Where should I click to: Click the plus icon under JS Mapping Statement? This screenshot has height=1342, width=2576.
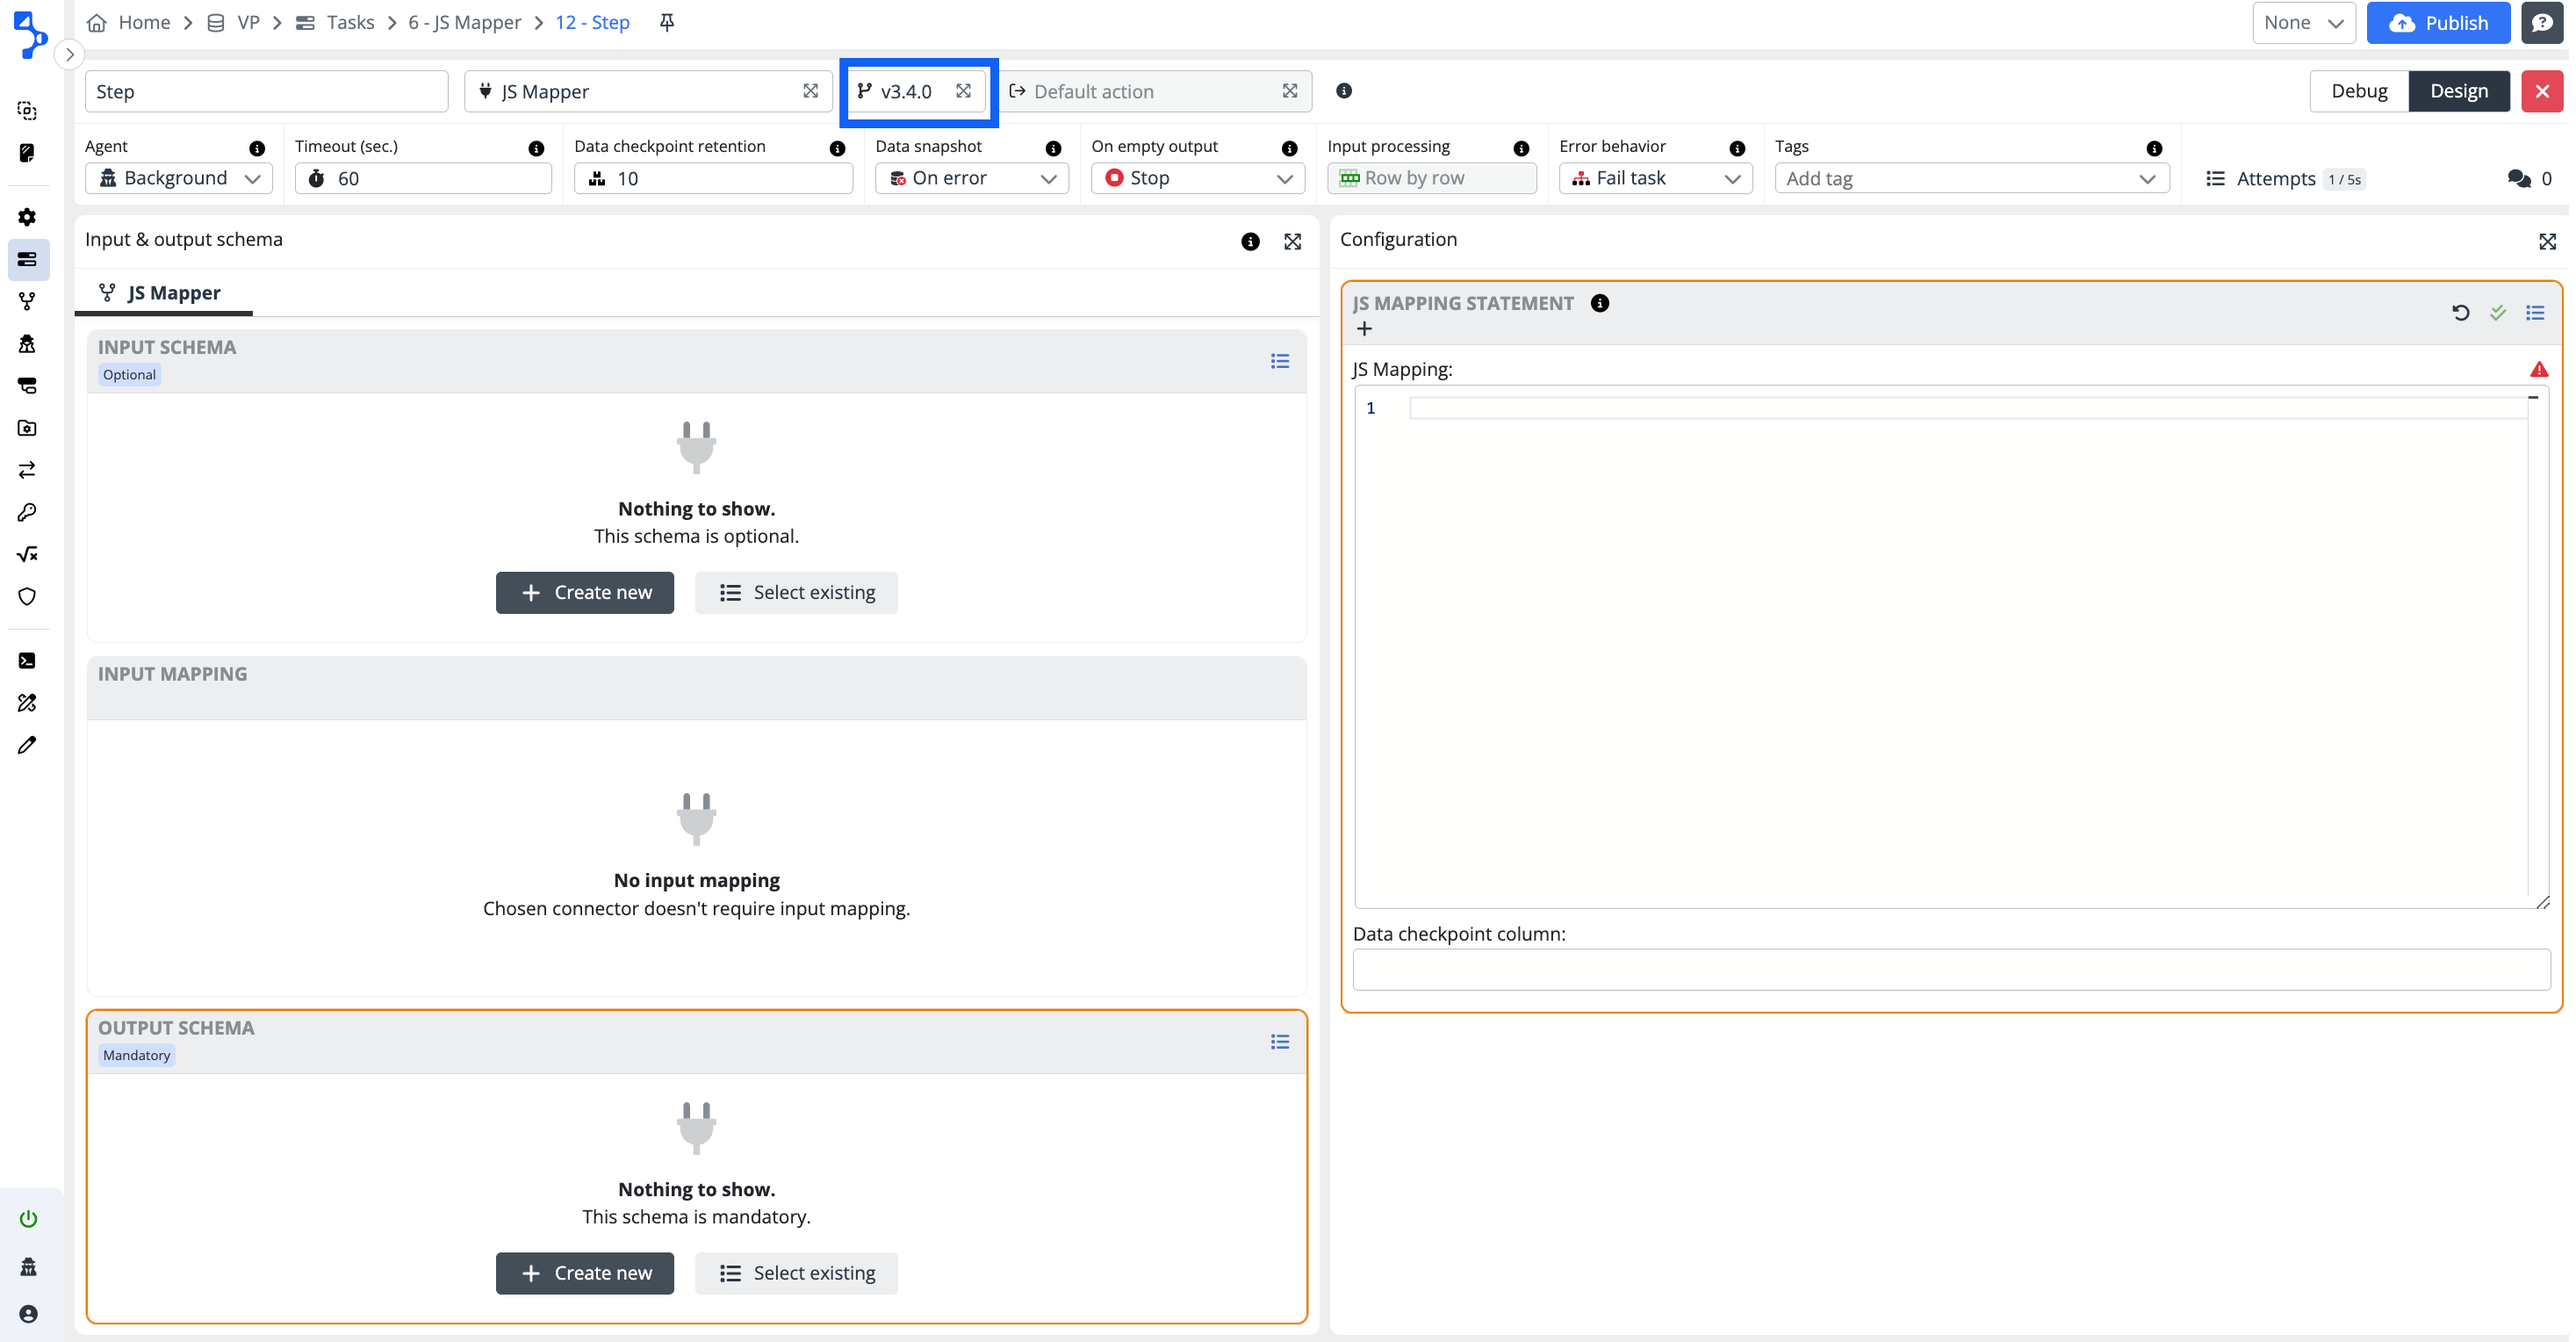(x=1364, y=329)
